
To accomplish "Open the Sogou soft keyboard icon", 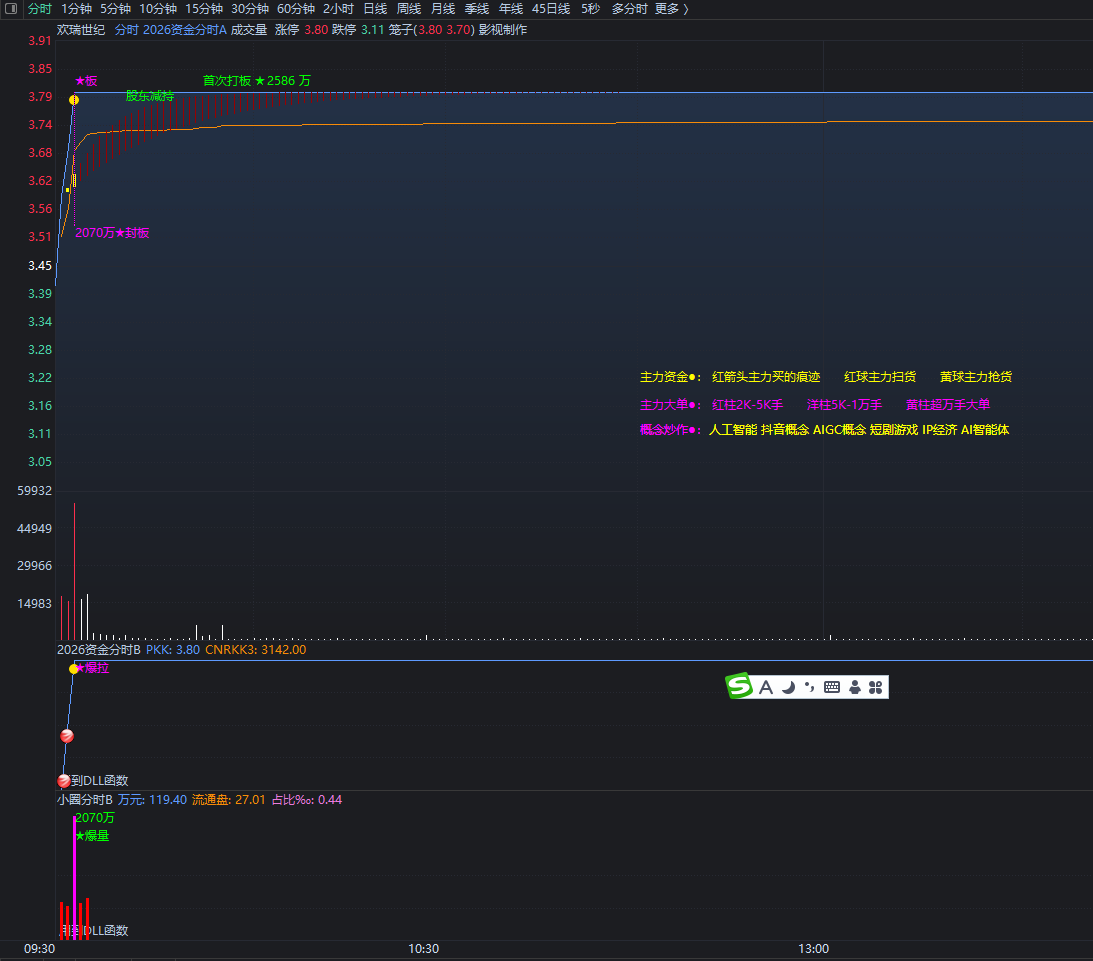I will (x=832, y=688).
